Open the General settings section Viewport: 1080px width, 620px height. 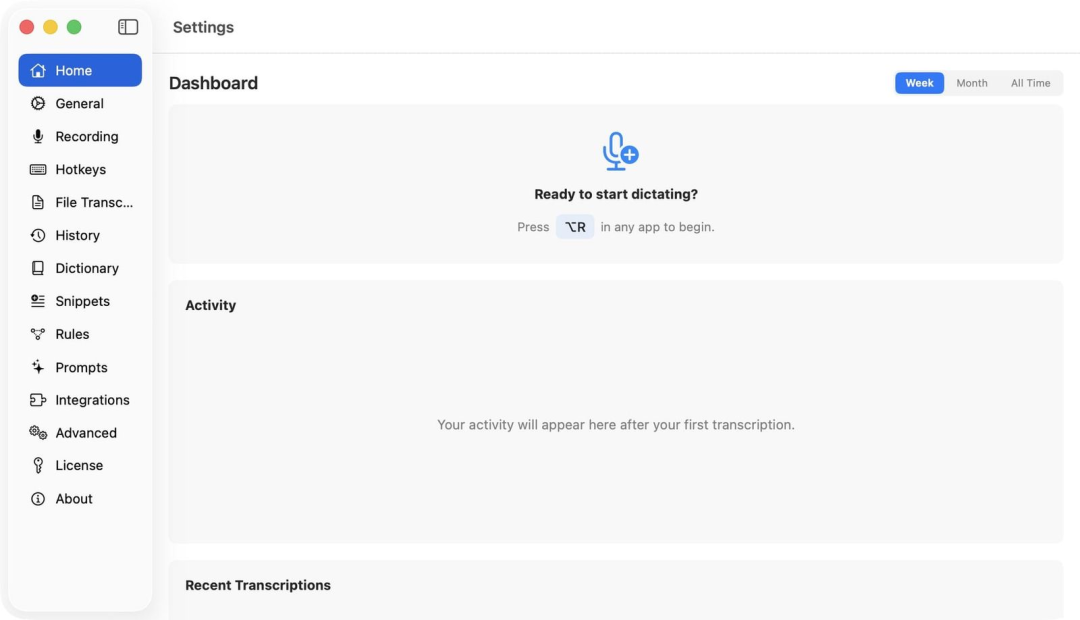pyautogui.click(x=79, y=104)
